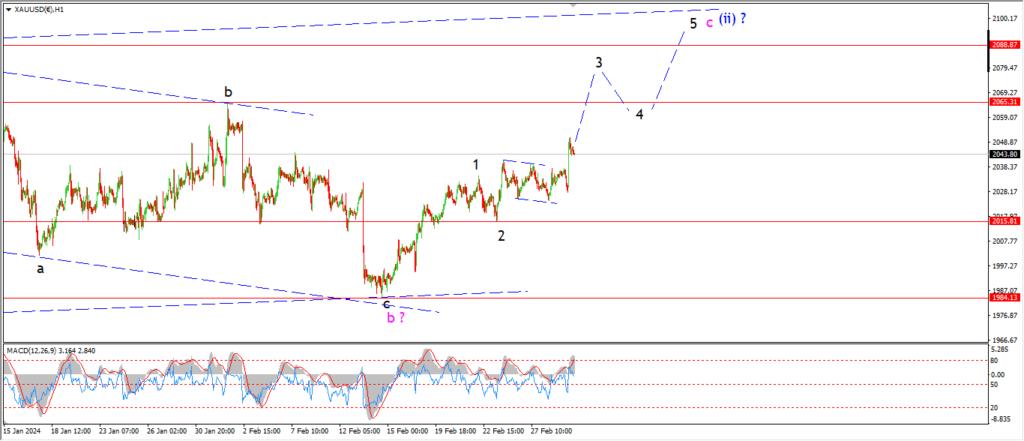Select the magenta 'c' label beside wave 5
Viewport: 1024px width, 441px height.
709,24
